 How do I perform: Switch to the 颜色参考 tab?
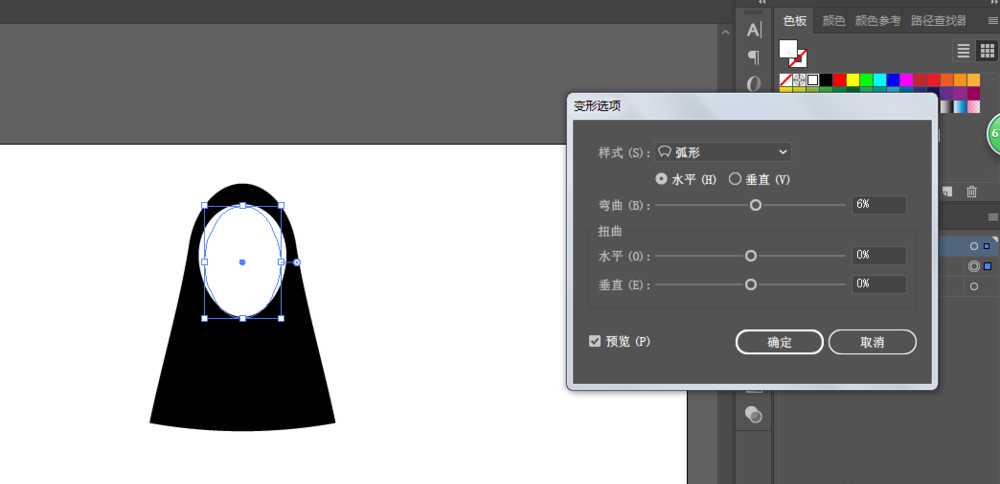point(878,21)
